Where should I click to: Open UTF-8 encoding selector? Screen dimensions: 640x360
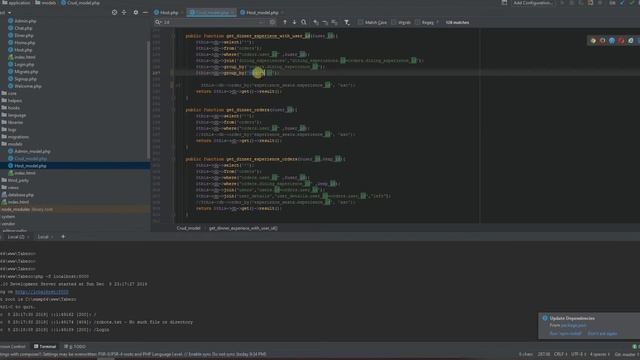click(578, 354)
